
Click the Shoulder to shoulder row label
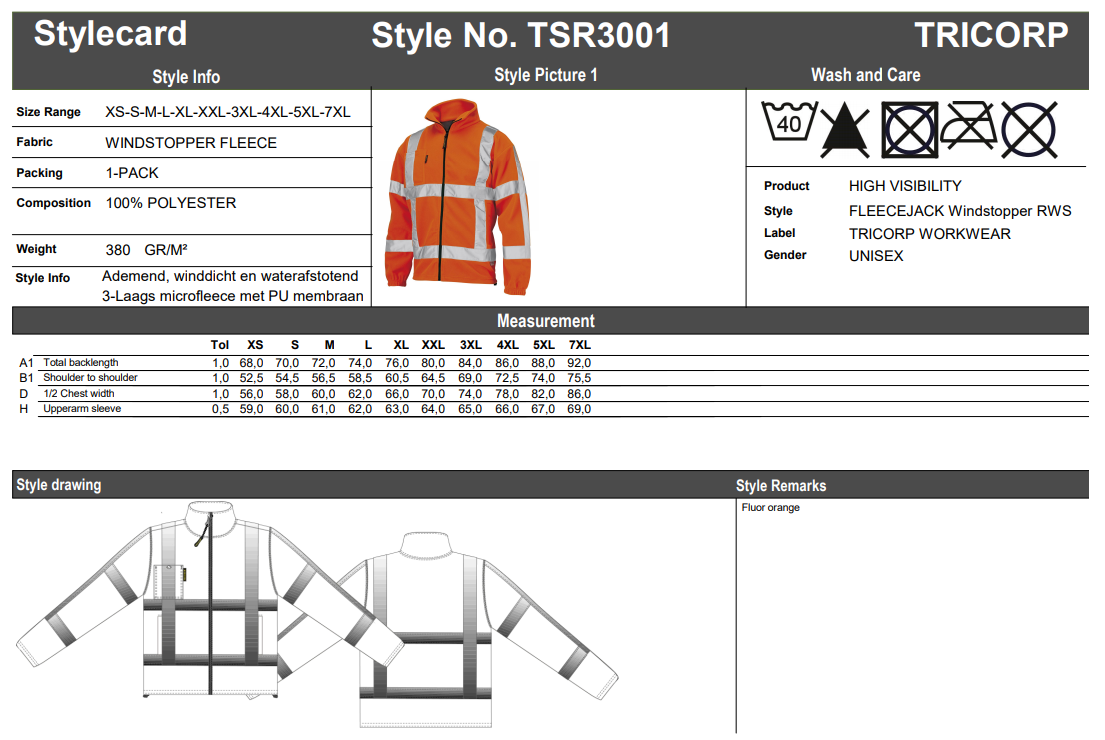pyautogui.click(x=90, y=378)
